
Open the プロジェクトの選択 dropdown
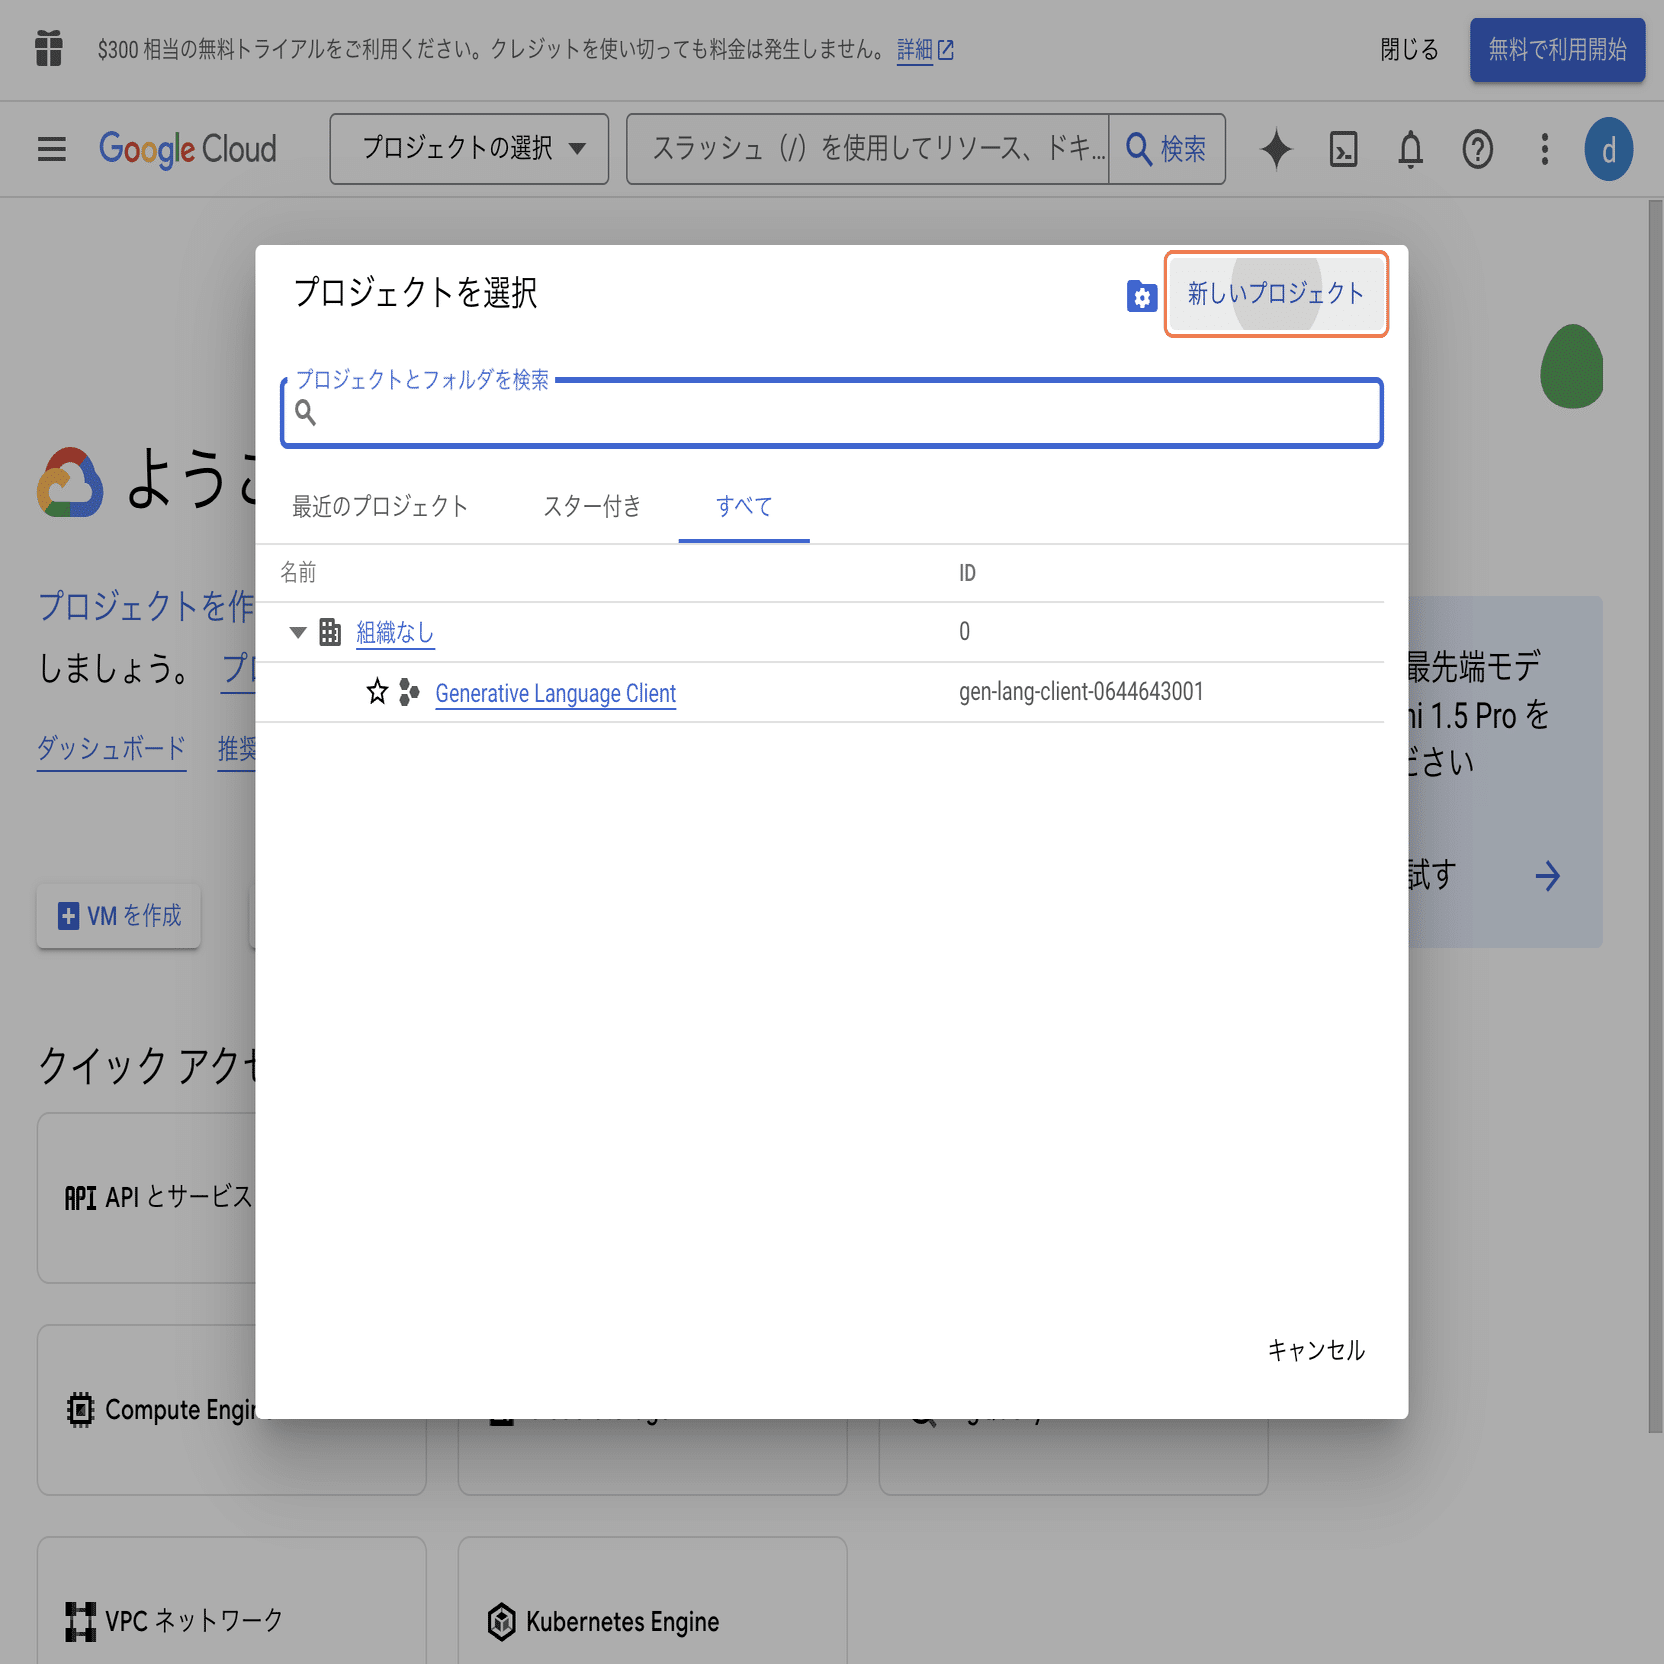pyautogui.click(x=469, y=149)
